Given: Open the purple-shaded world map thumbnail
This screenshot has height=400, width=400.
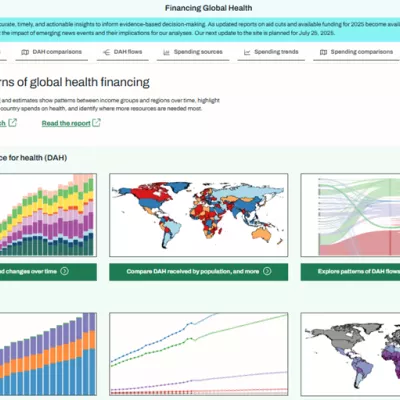Looking at the screenshot, I should coord(350,354).
